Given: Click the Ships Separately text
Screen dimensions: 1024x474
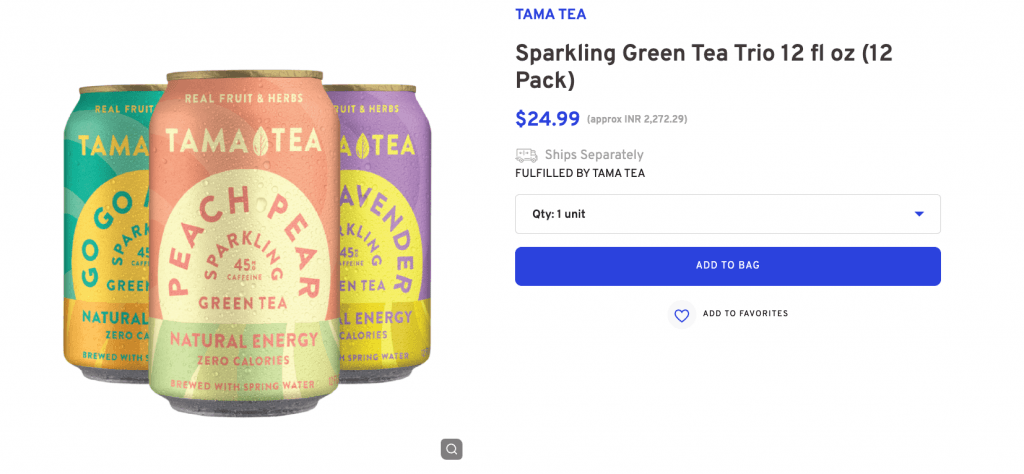Looking at the screenshot, I should tap(593, 155).
